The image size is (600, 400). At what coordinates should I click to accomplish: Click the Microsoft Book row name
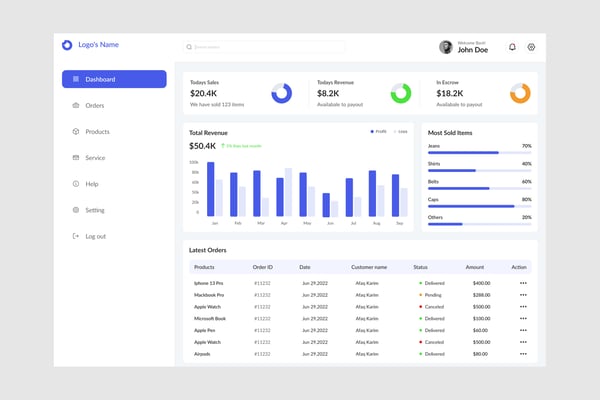point(210,318)
